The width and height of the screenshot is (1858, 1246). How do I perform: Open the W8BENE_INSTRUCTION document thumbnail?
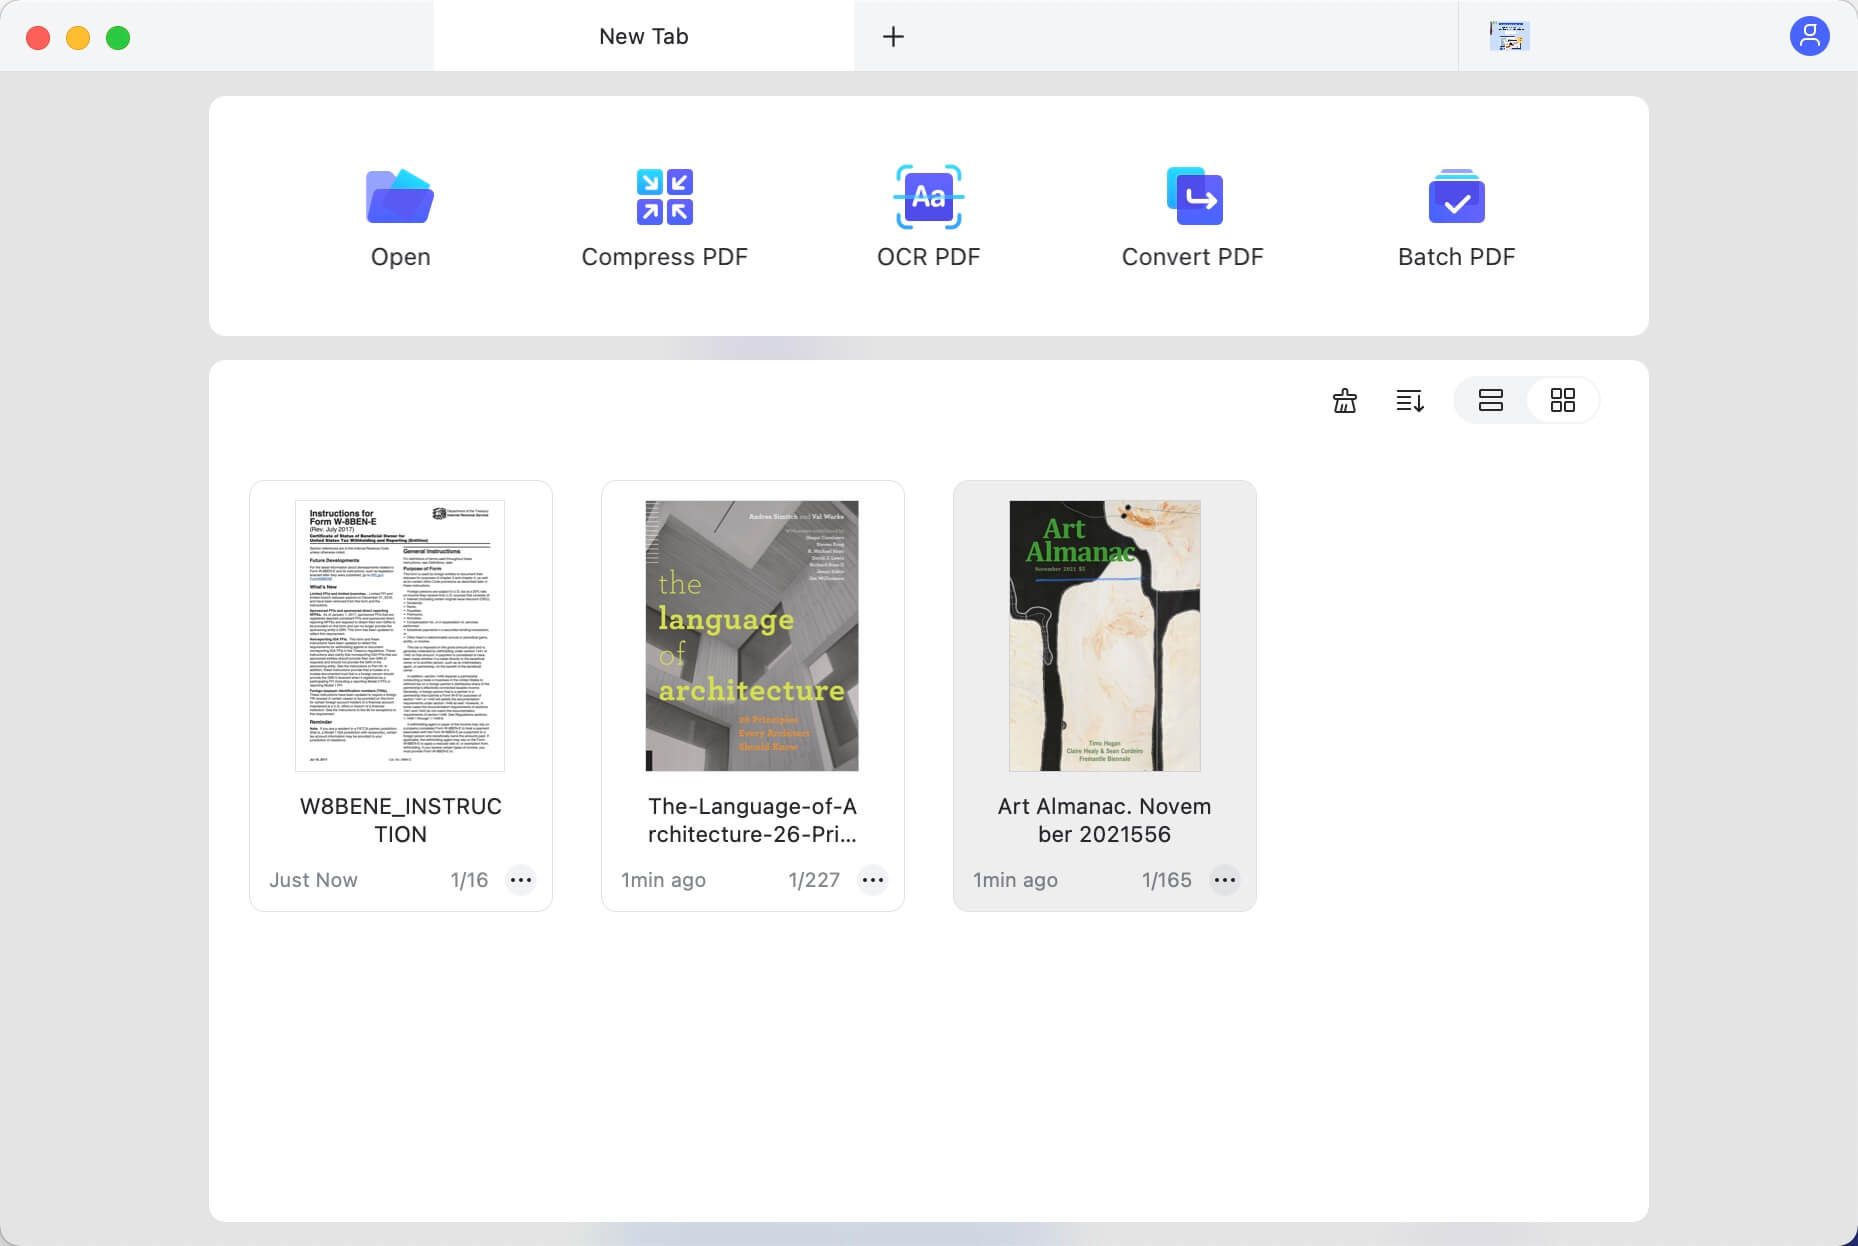[400, 636]
